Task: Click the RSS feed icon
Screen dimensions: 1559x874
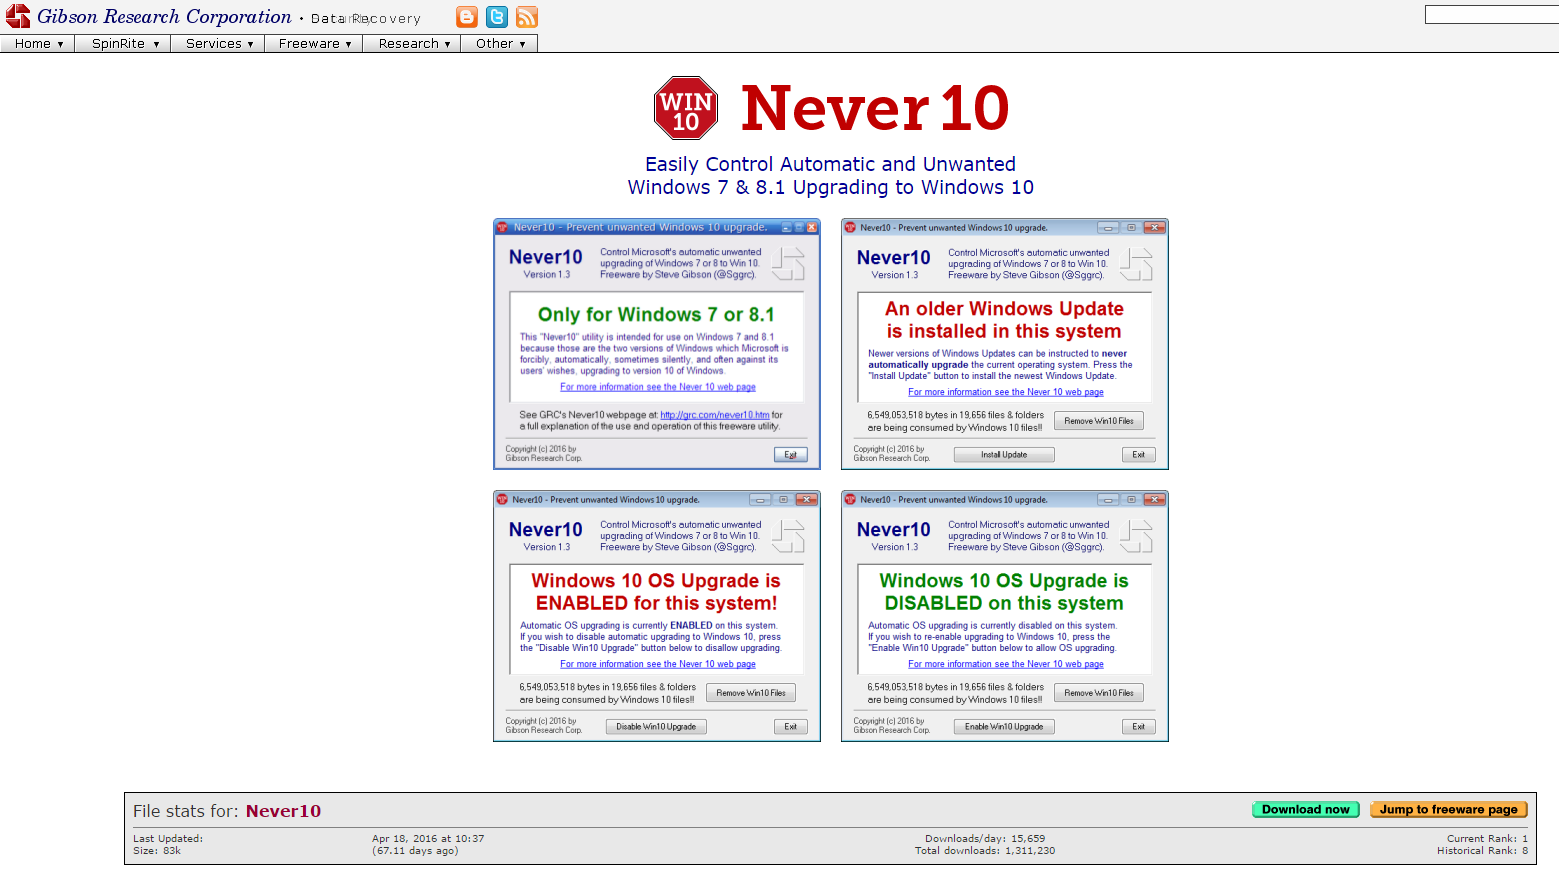Action: click(x=527, y=17)
